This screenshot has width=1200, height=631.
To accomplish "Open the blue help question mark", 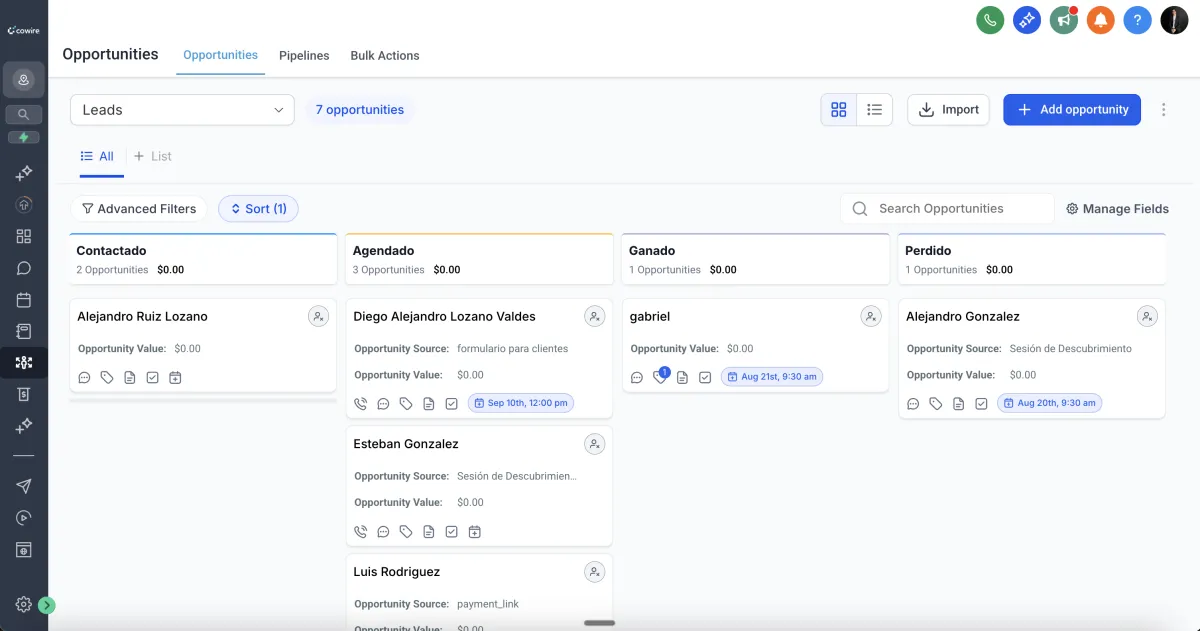I will tap(1137, 20).
